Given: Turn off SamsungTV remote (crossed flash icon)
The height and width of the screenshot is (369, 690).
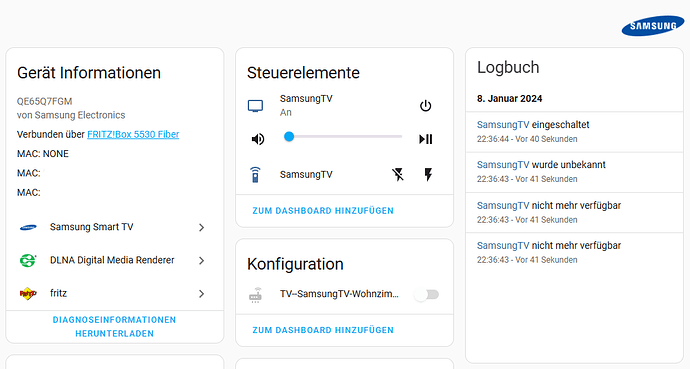Looking at the screenshot, I should 398,175.
